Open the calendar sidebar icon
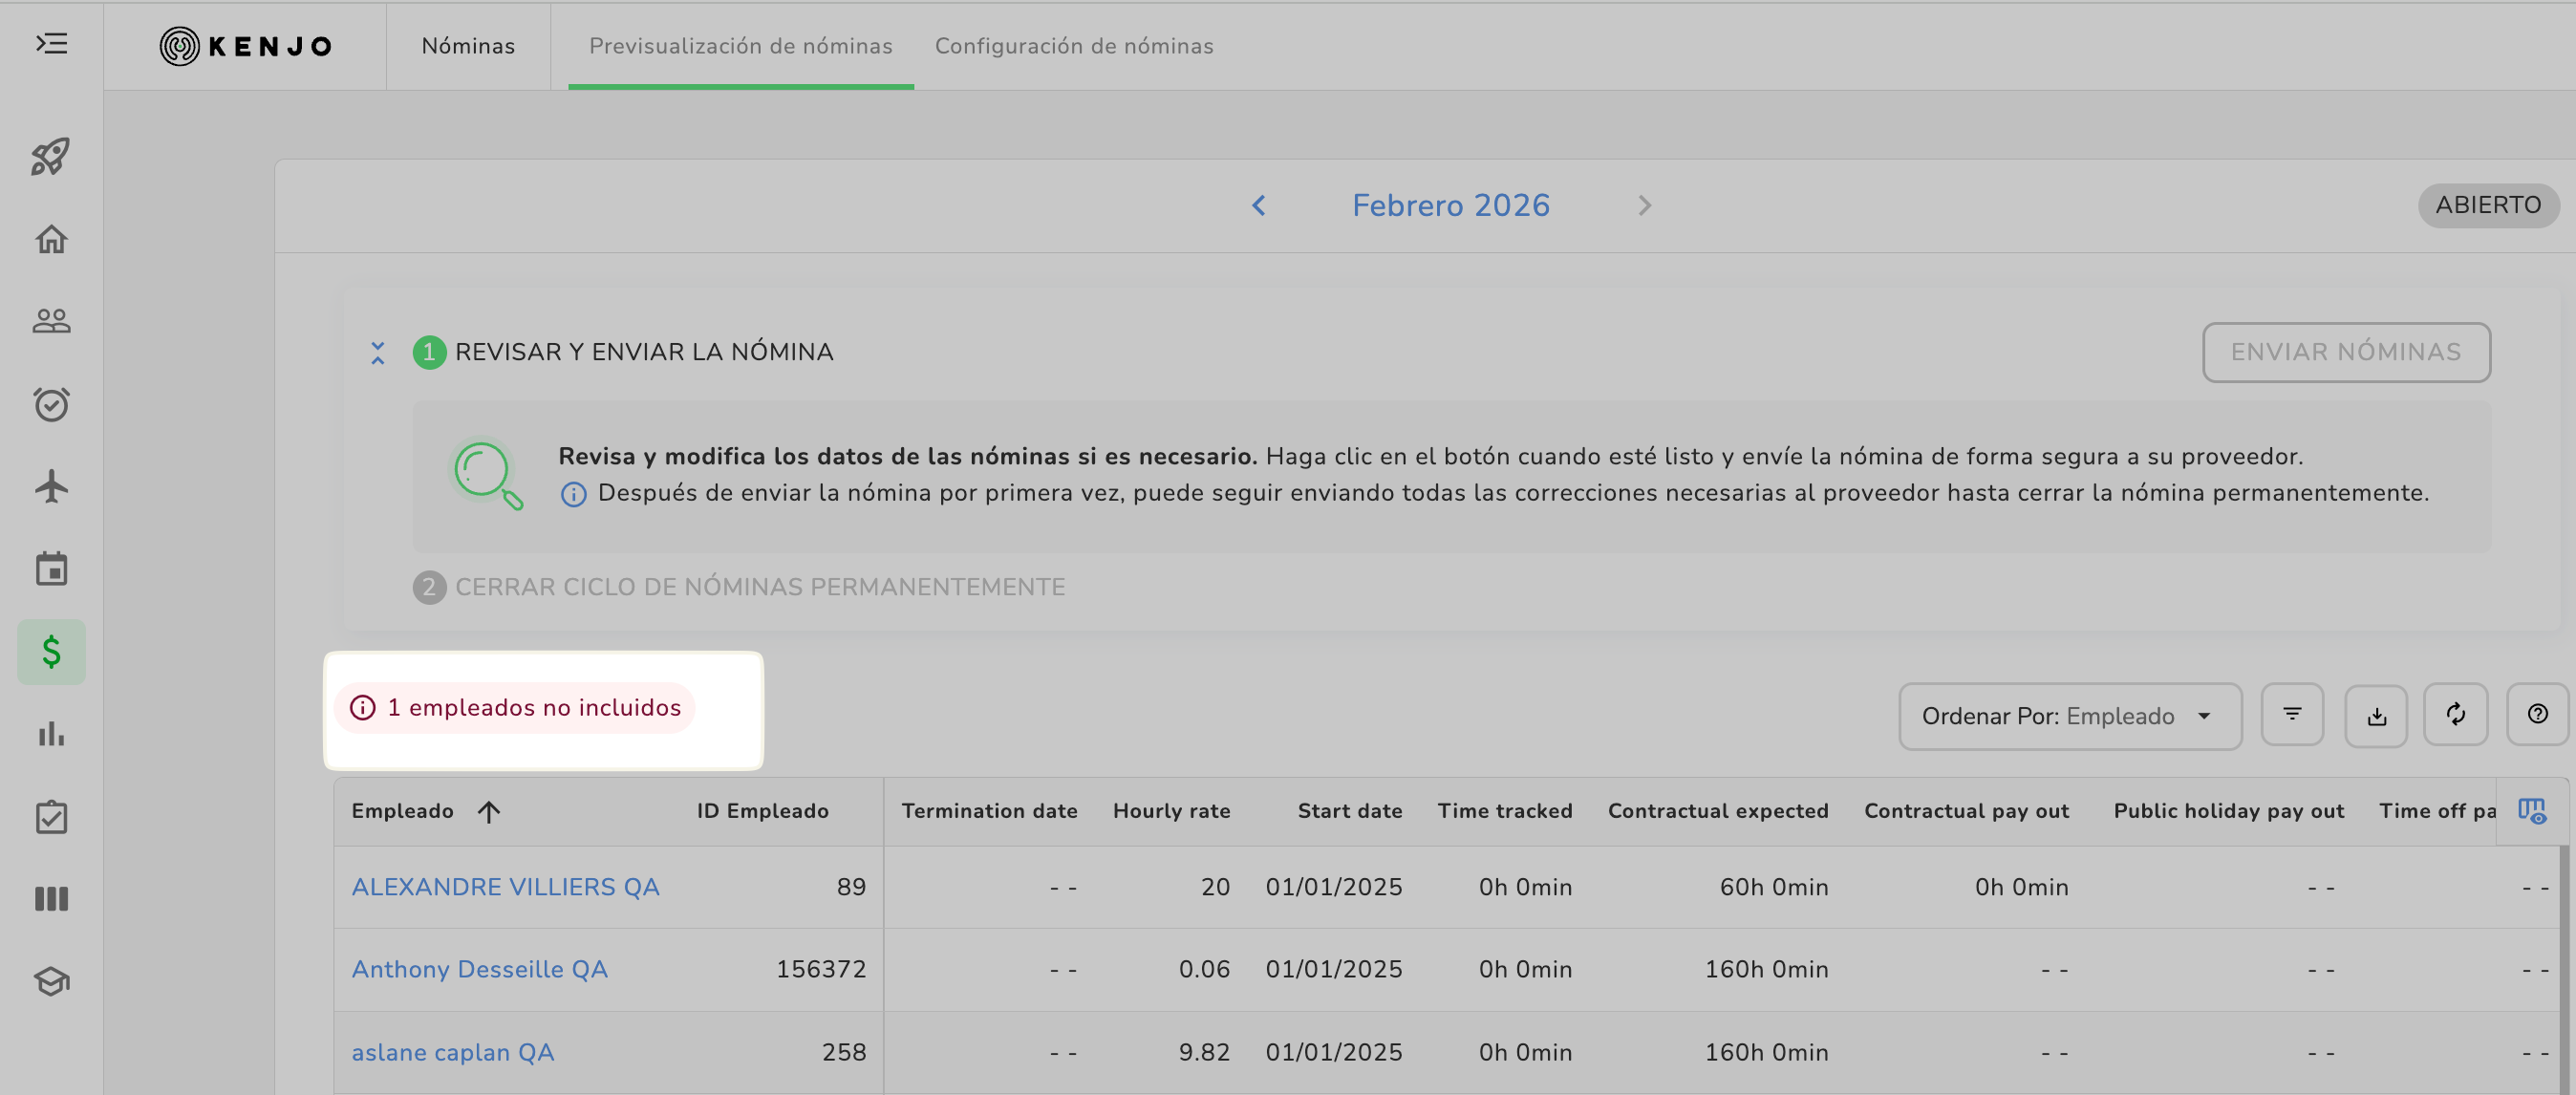Image resolution: width=2576 pixels, height=1095 pixels. click(51, 569)
